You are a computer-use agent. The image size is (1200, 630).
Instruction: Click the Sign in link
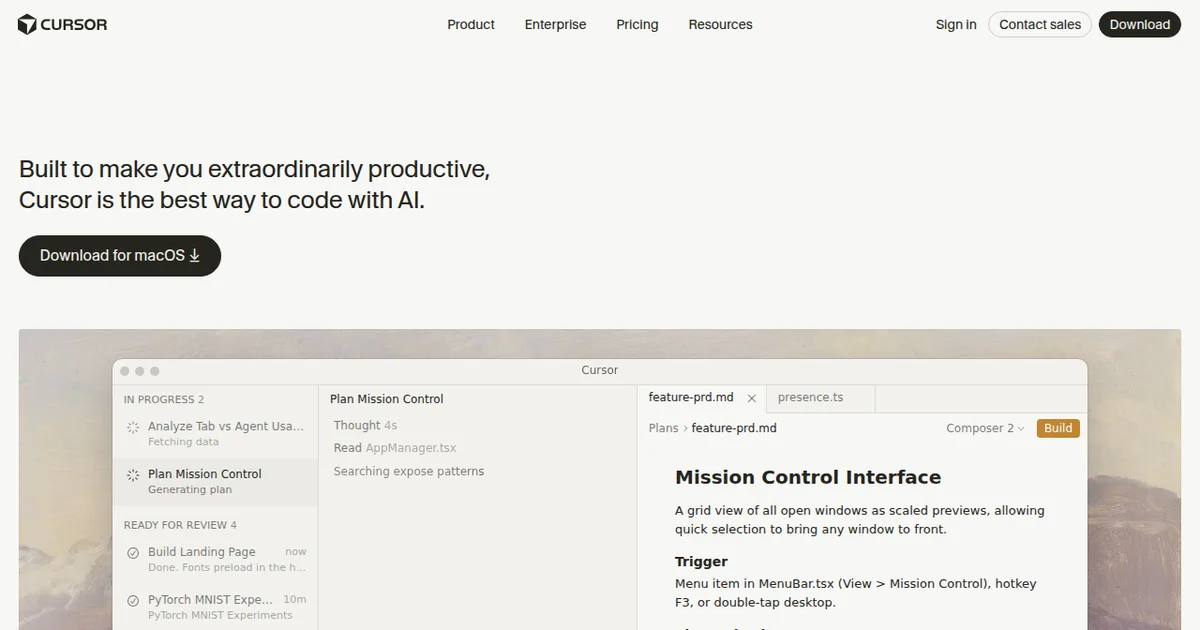coord(956,25)
